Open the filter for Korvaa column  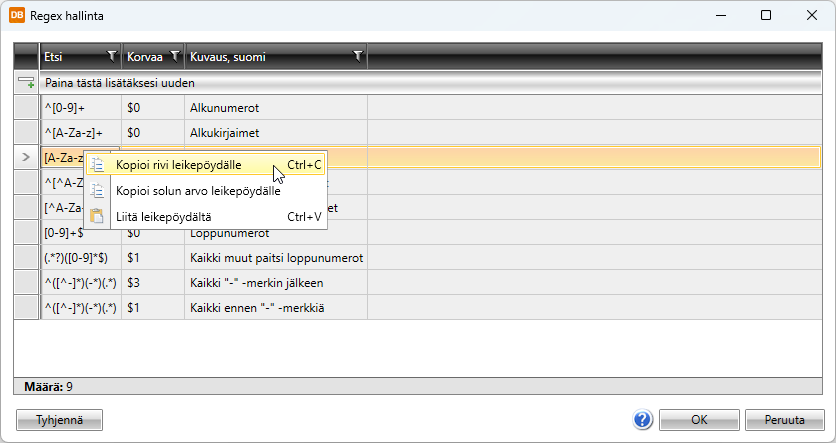(x=175, y=57)
